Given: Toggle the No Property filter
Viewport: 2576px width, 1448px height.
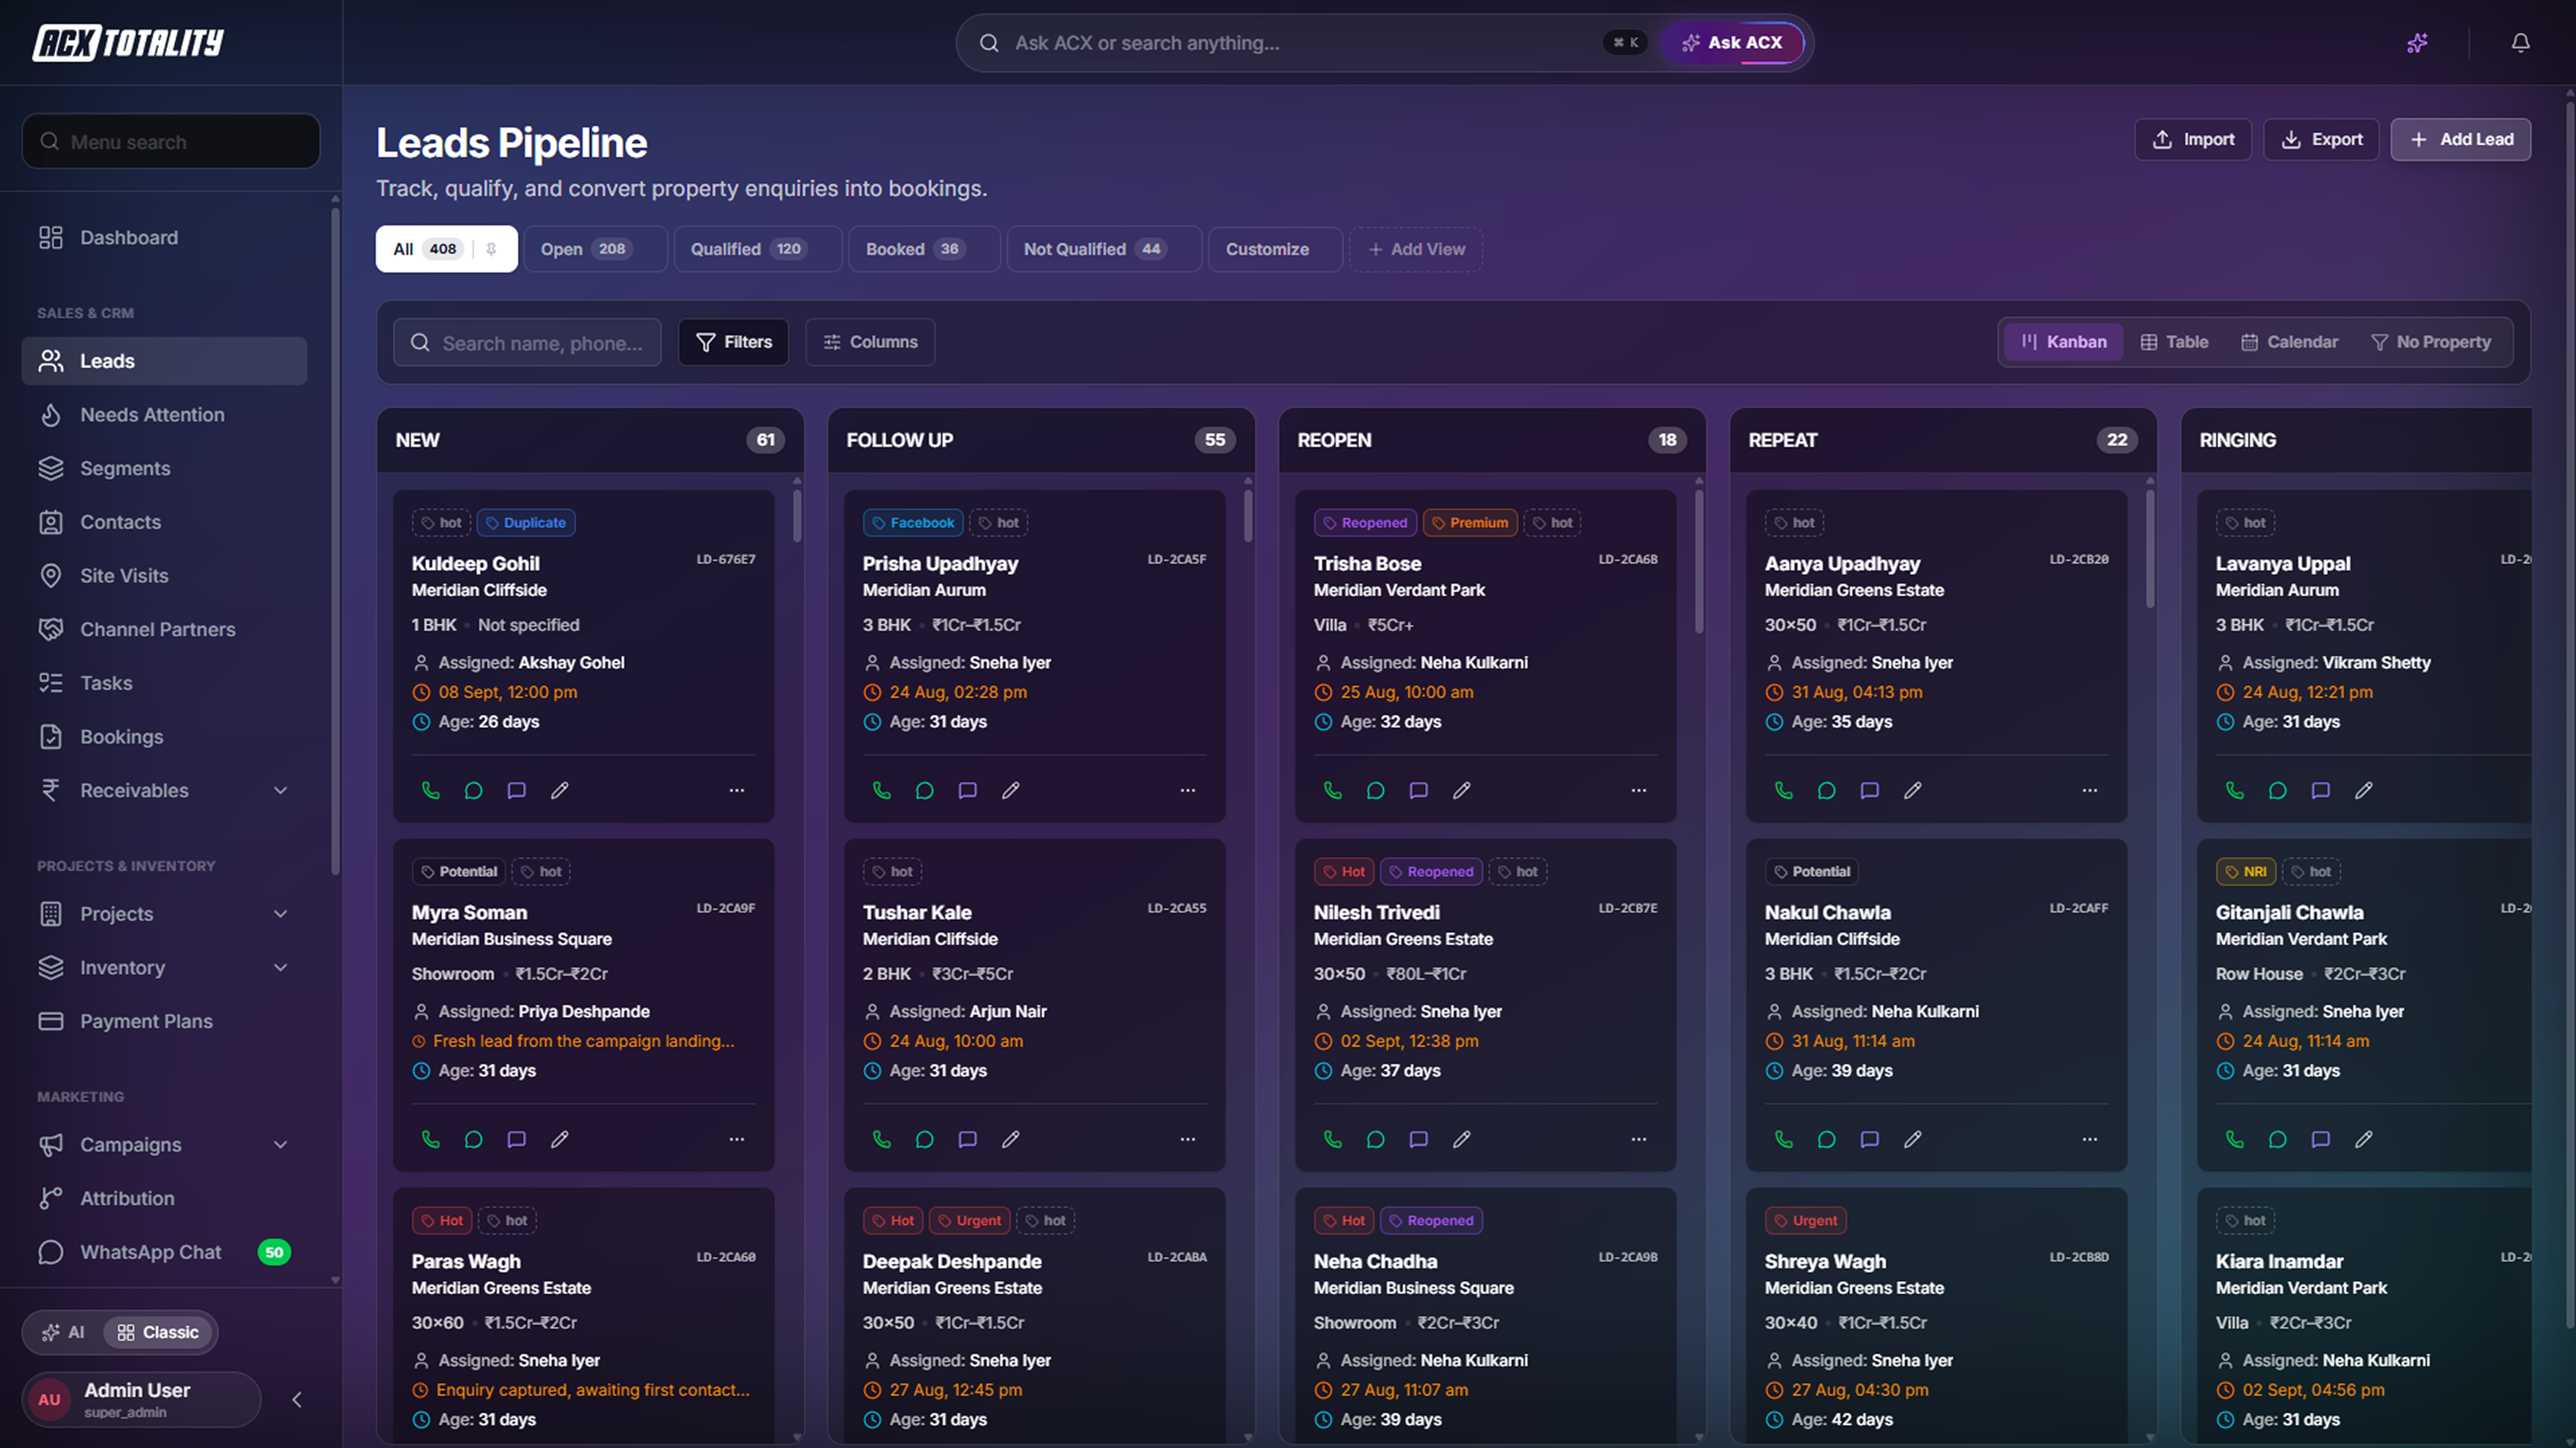Looking at the screenshot, I should click(x=2431, y=342).
